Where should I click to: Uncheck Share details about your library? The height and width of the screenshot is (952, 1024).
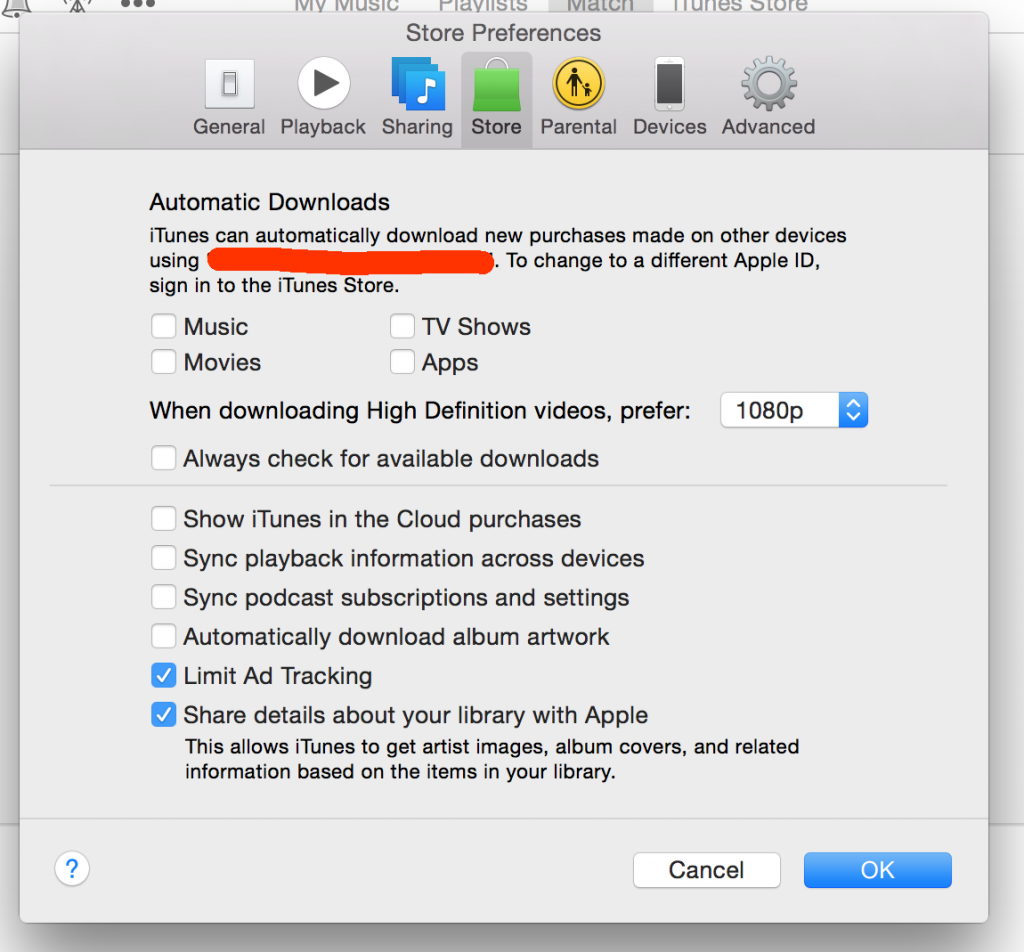tap(163, 714)
